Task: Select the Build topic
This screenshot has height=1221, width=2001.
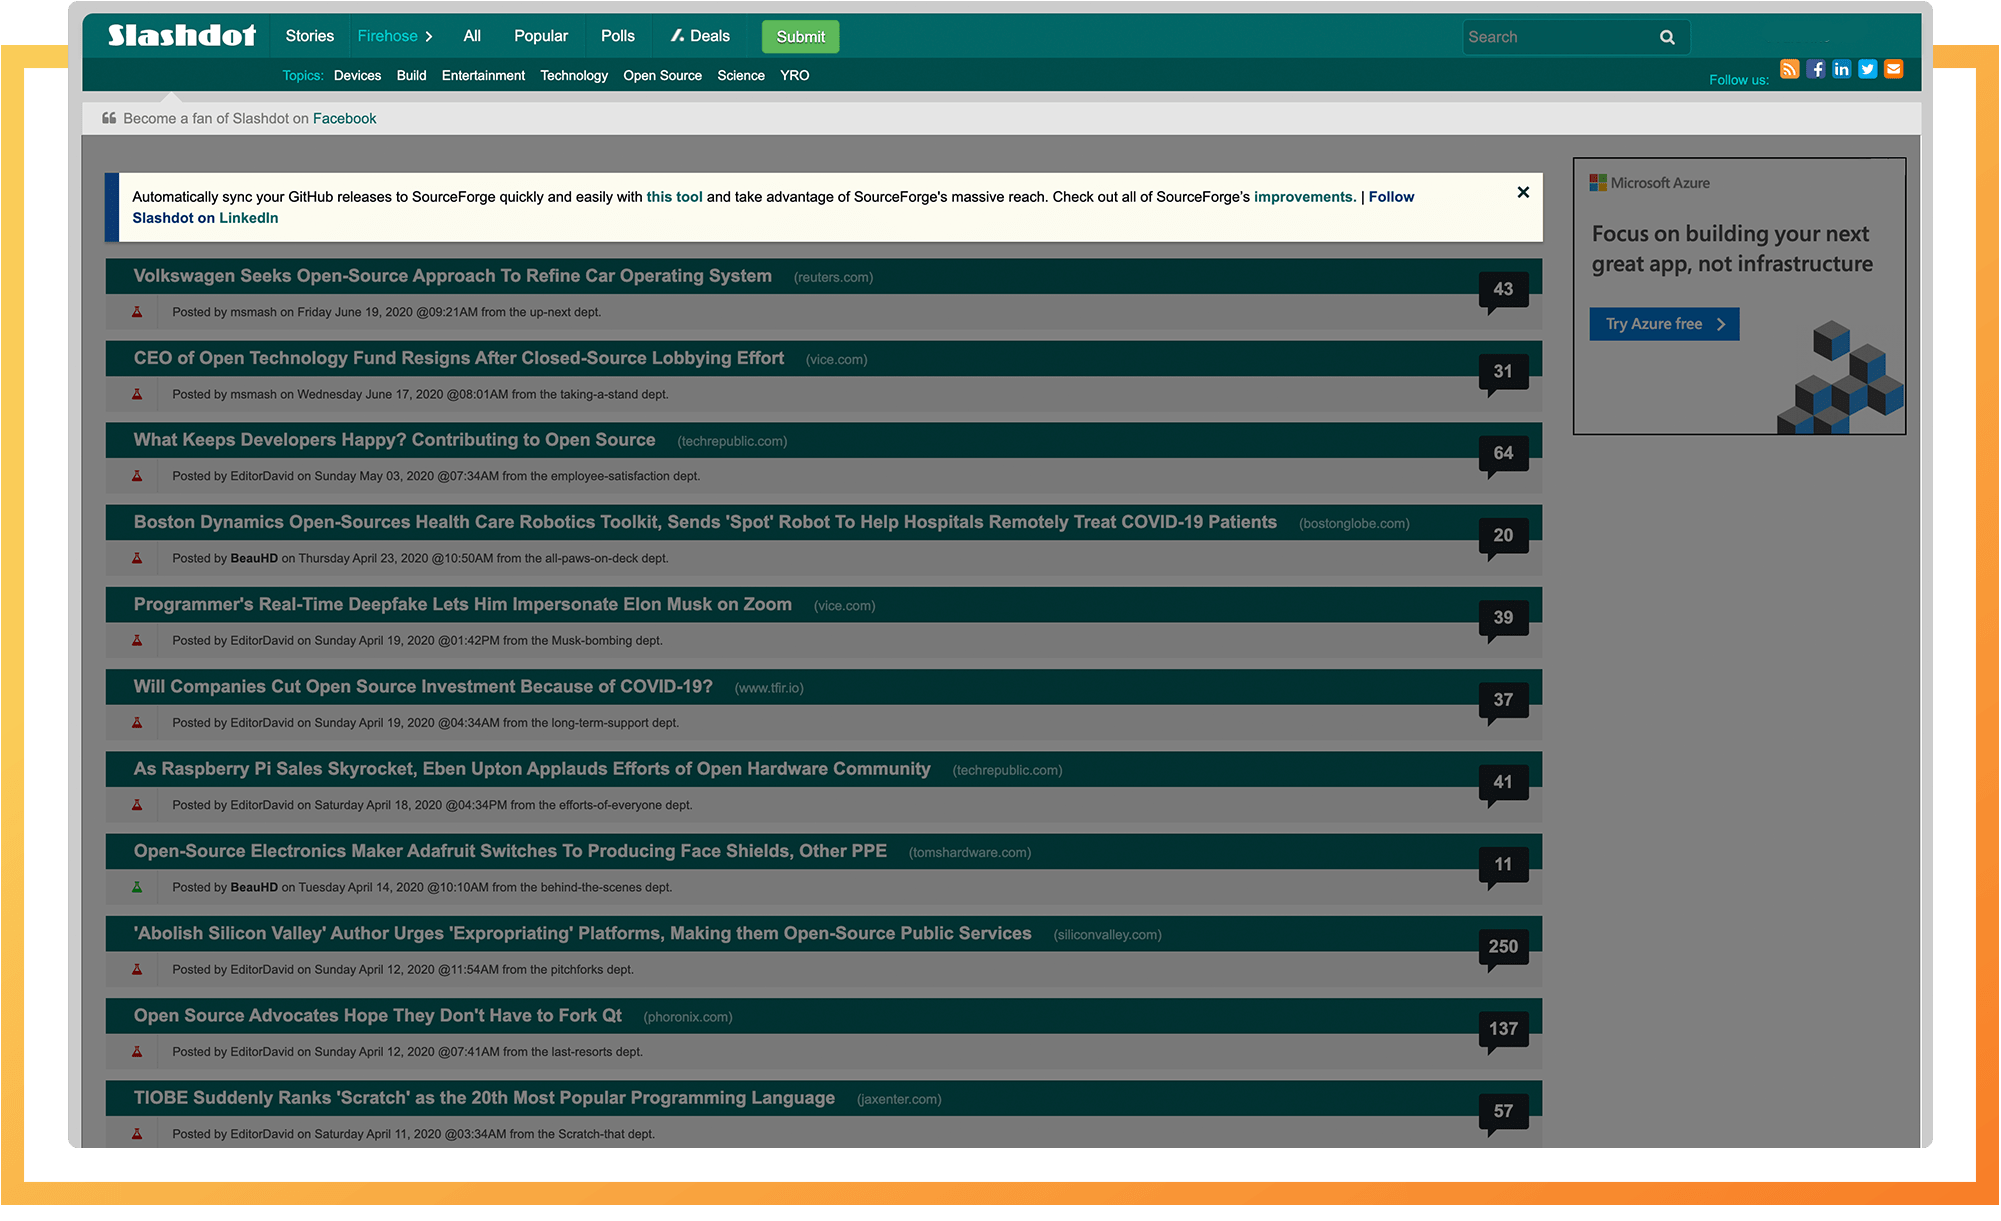Action: click(x=411, y=76)
